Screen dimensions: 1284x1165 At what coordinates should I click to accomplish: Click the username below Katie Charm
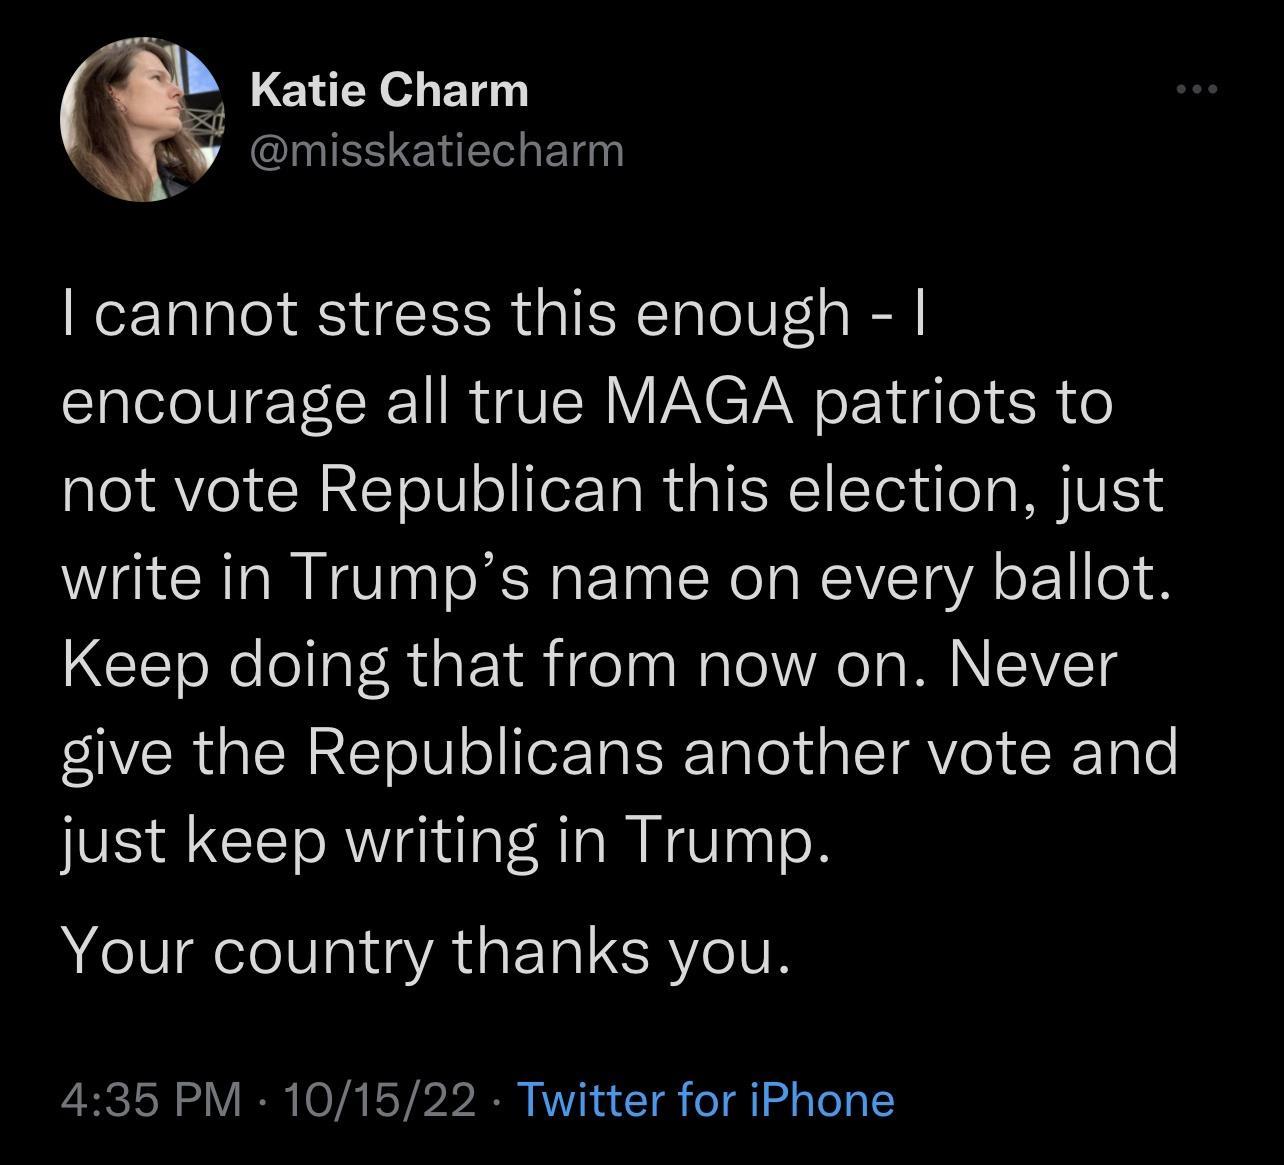[435, 150]
